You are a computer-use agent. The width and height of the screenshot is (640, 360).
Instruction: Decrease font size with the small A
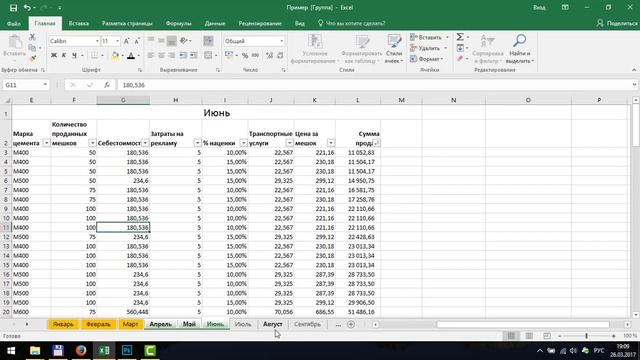[137, 41]
